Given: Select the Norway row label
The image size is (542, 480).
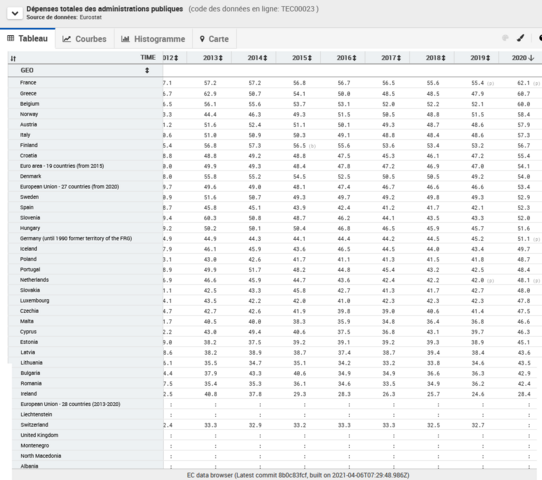Looking at the screenshot, I should coord(29,114).
